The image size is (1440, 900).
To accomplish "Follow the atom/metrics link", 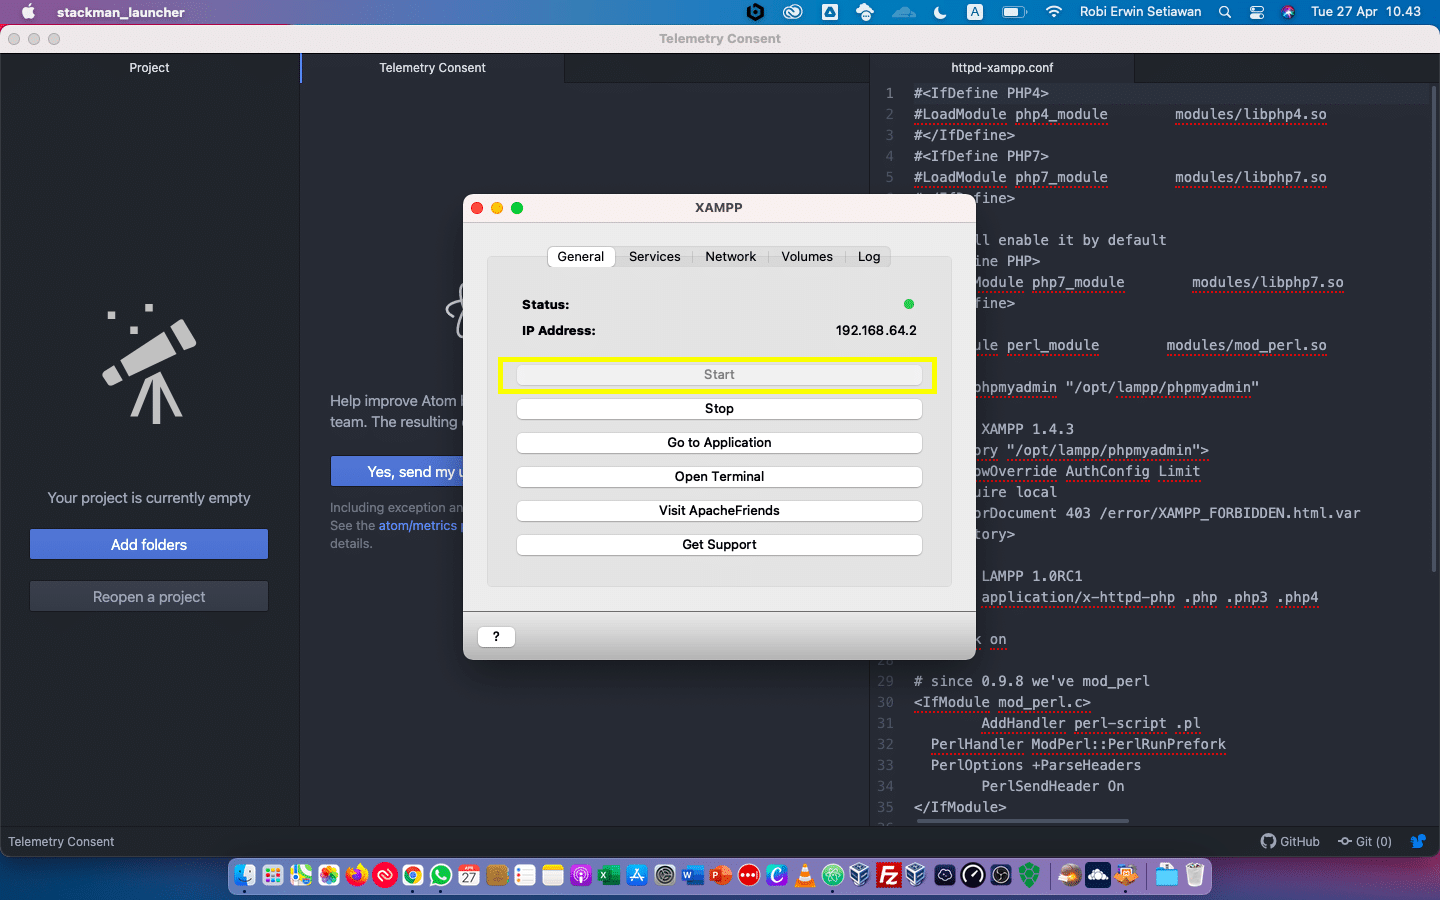I will 417,526.
